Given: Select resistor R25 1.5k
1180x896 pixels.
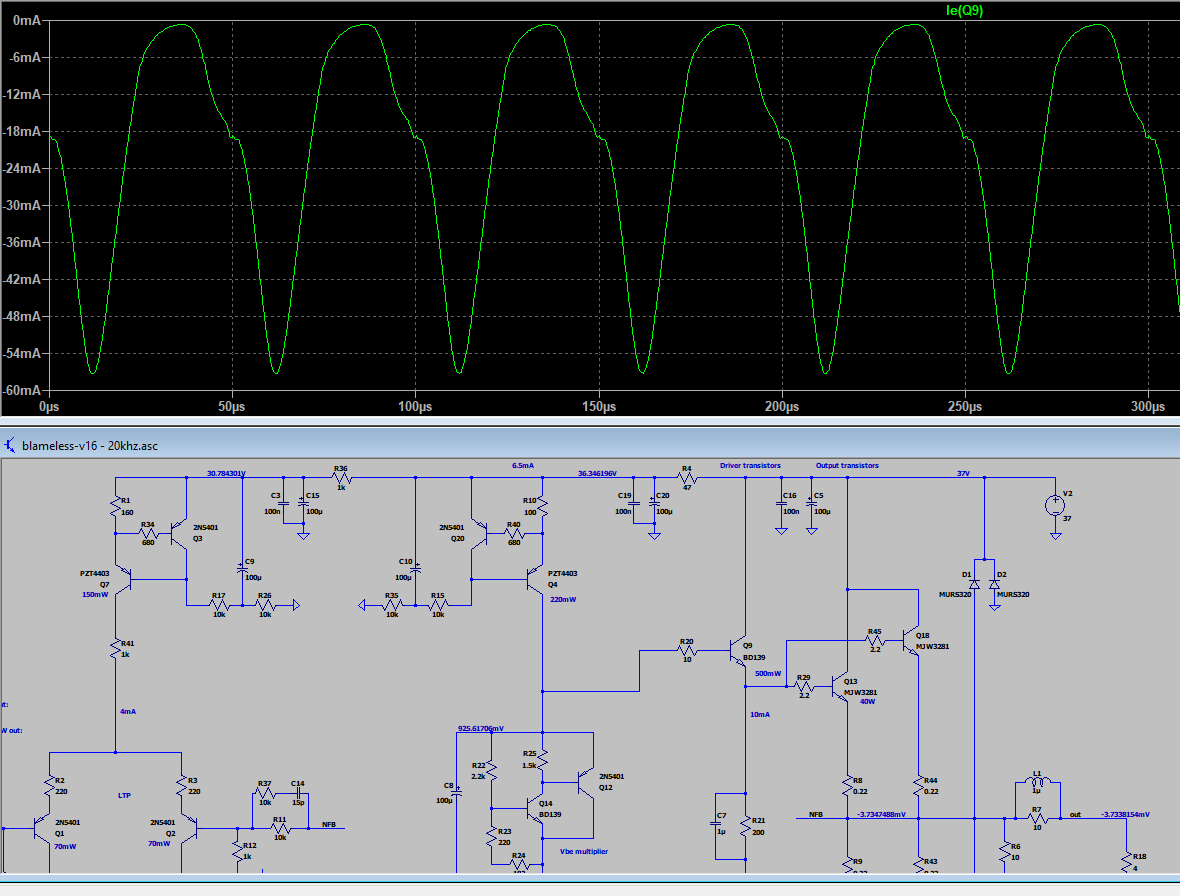Looking at the screenshot, I should (x=542, y=760).
